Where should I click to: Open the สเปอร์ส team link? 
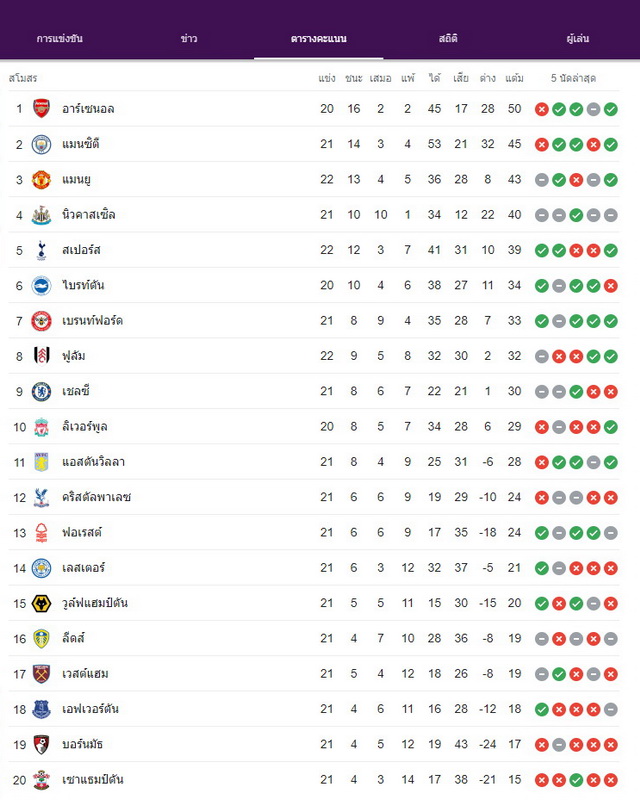pos(81,250)
